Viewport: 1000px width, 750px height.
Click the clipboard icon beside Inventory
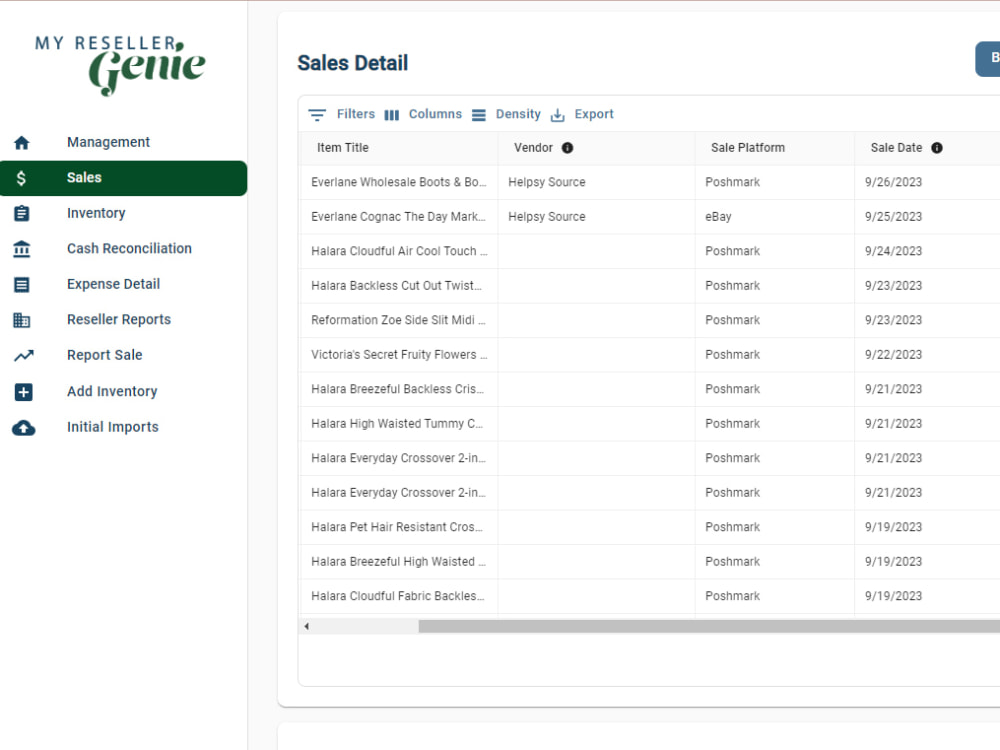22,213
